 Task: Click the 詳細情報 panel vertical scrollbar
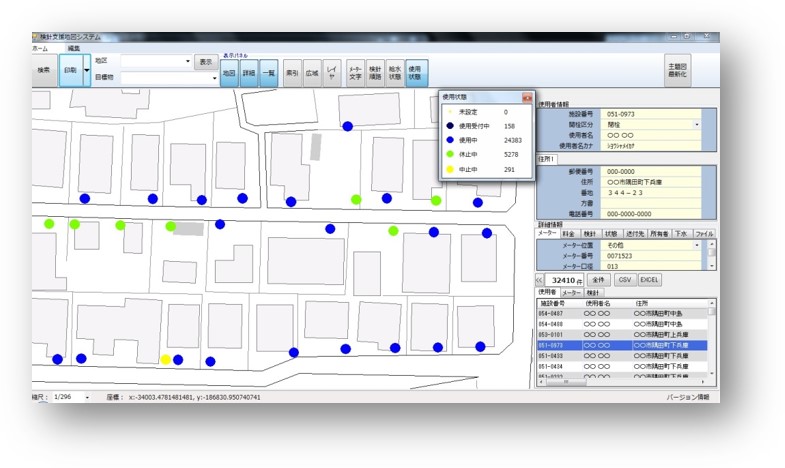click(712, 255)
